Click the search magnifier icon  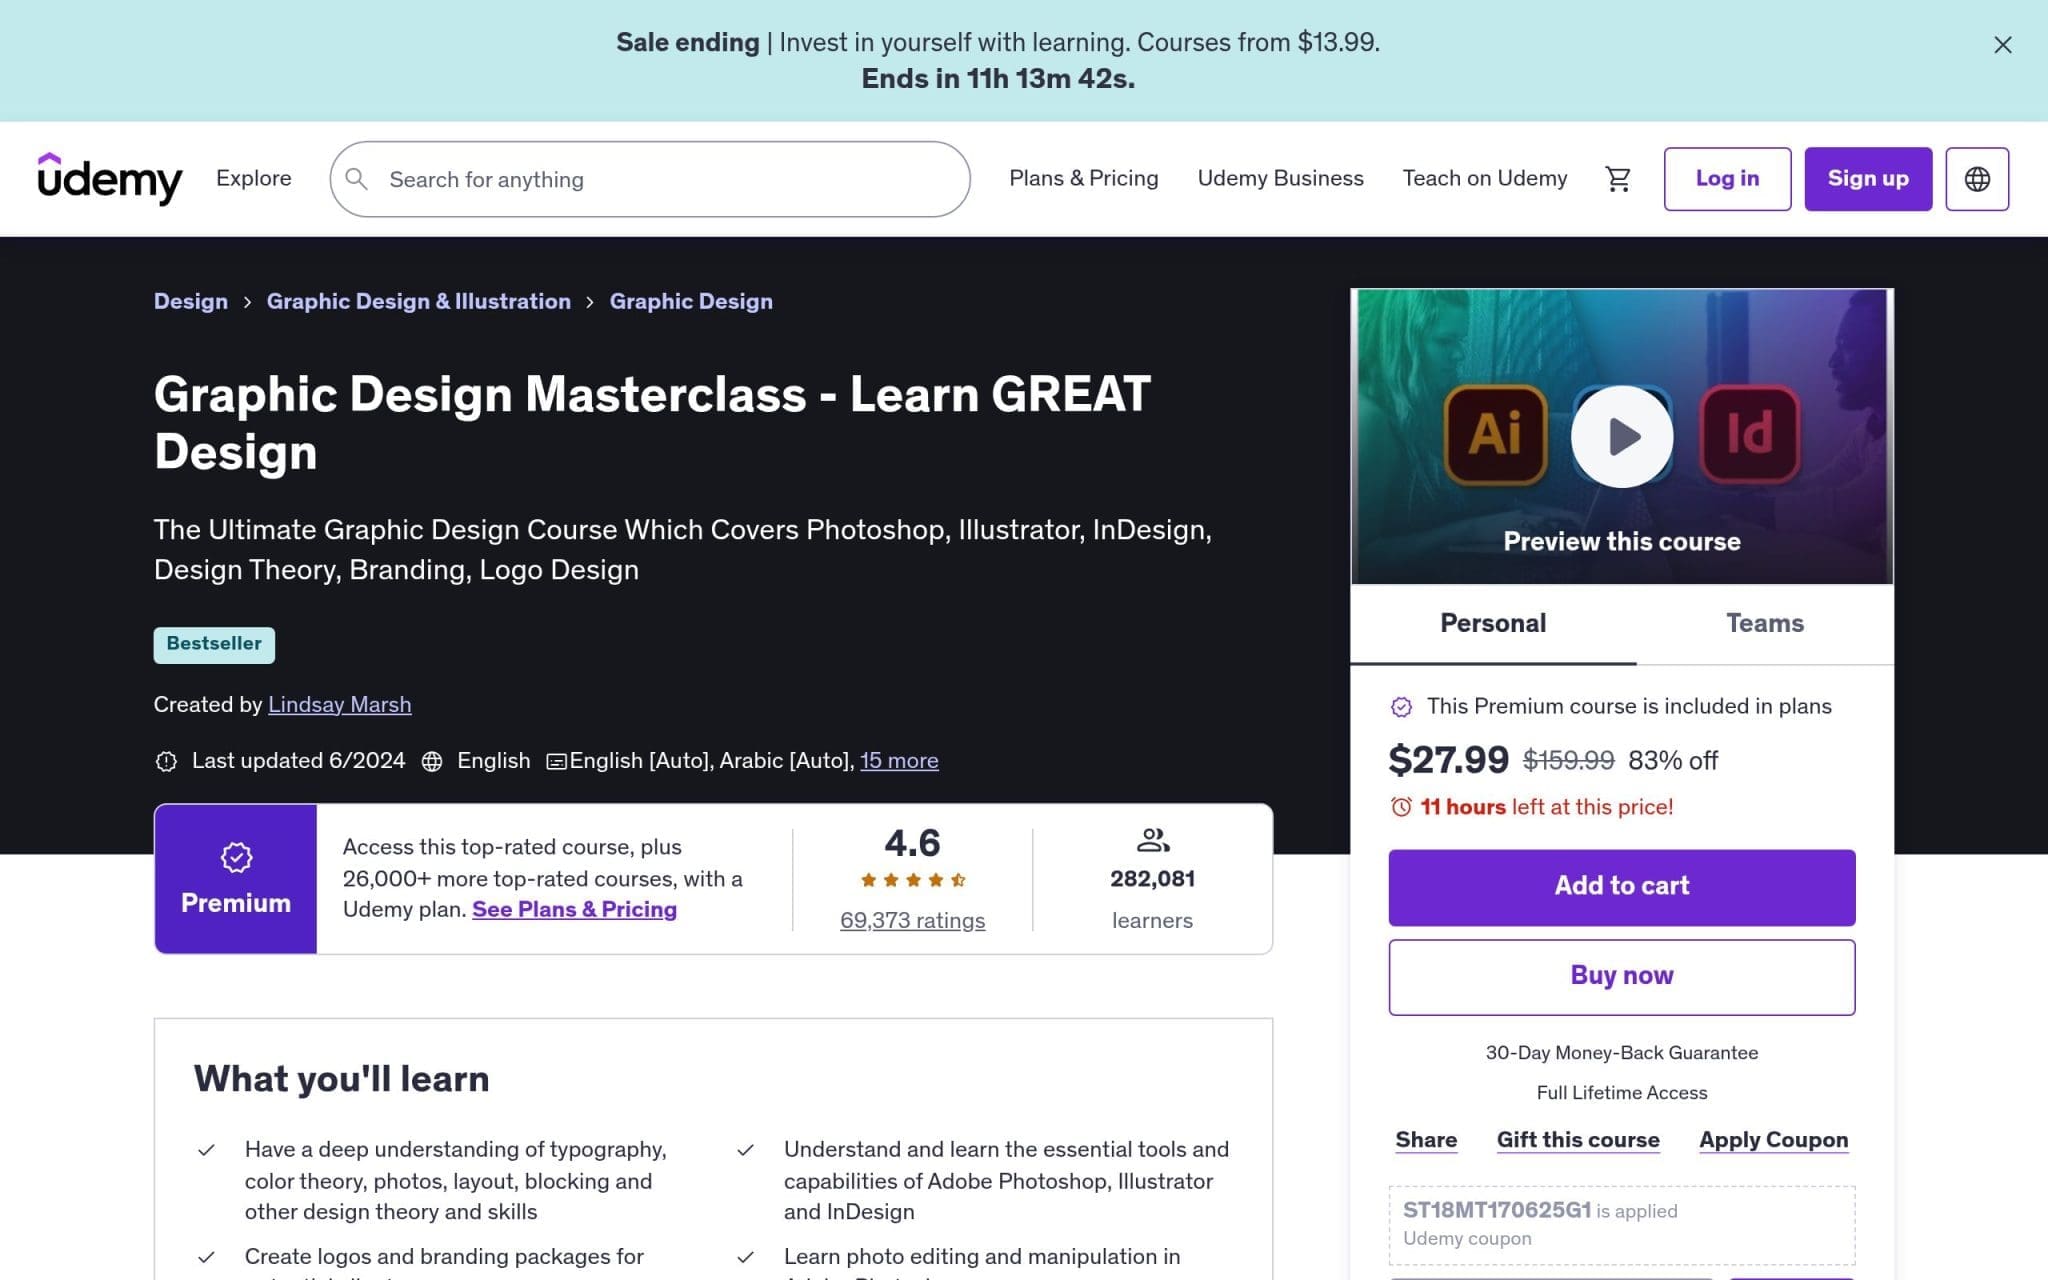[356, 179]
